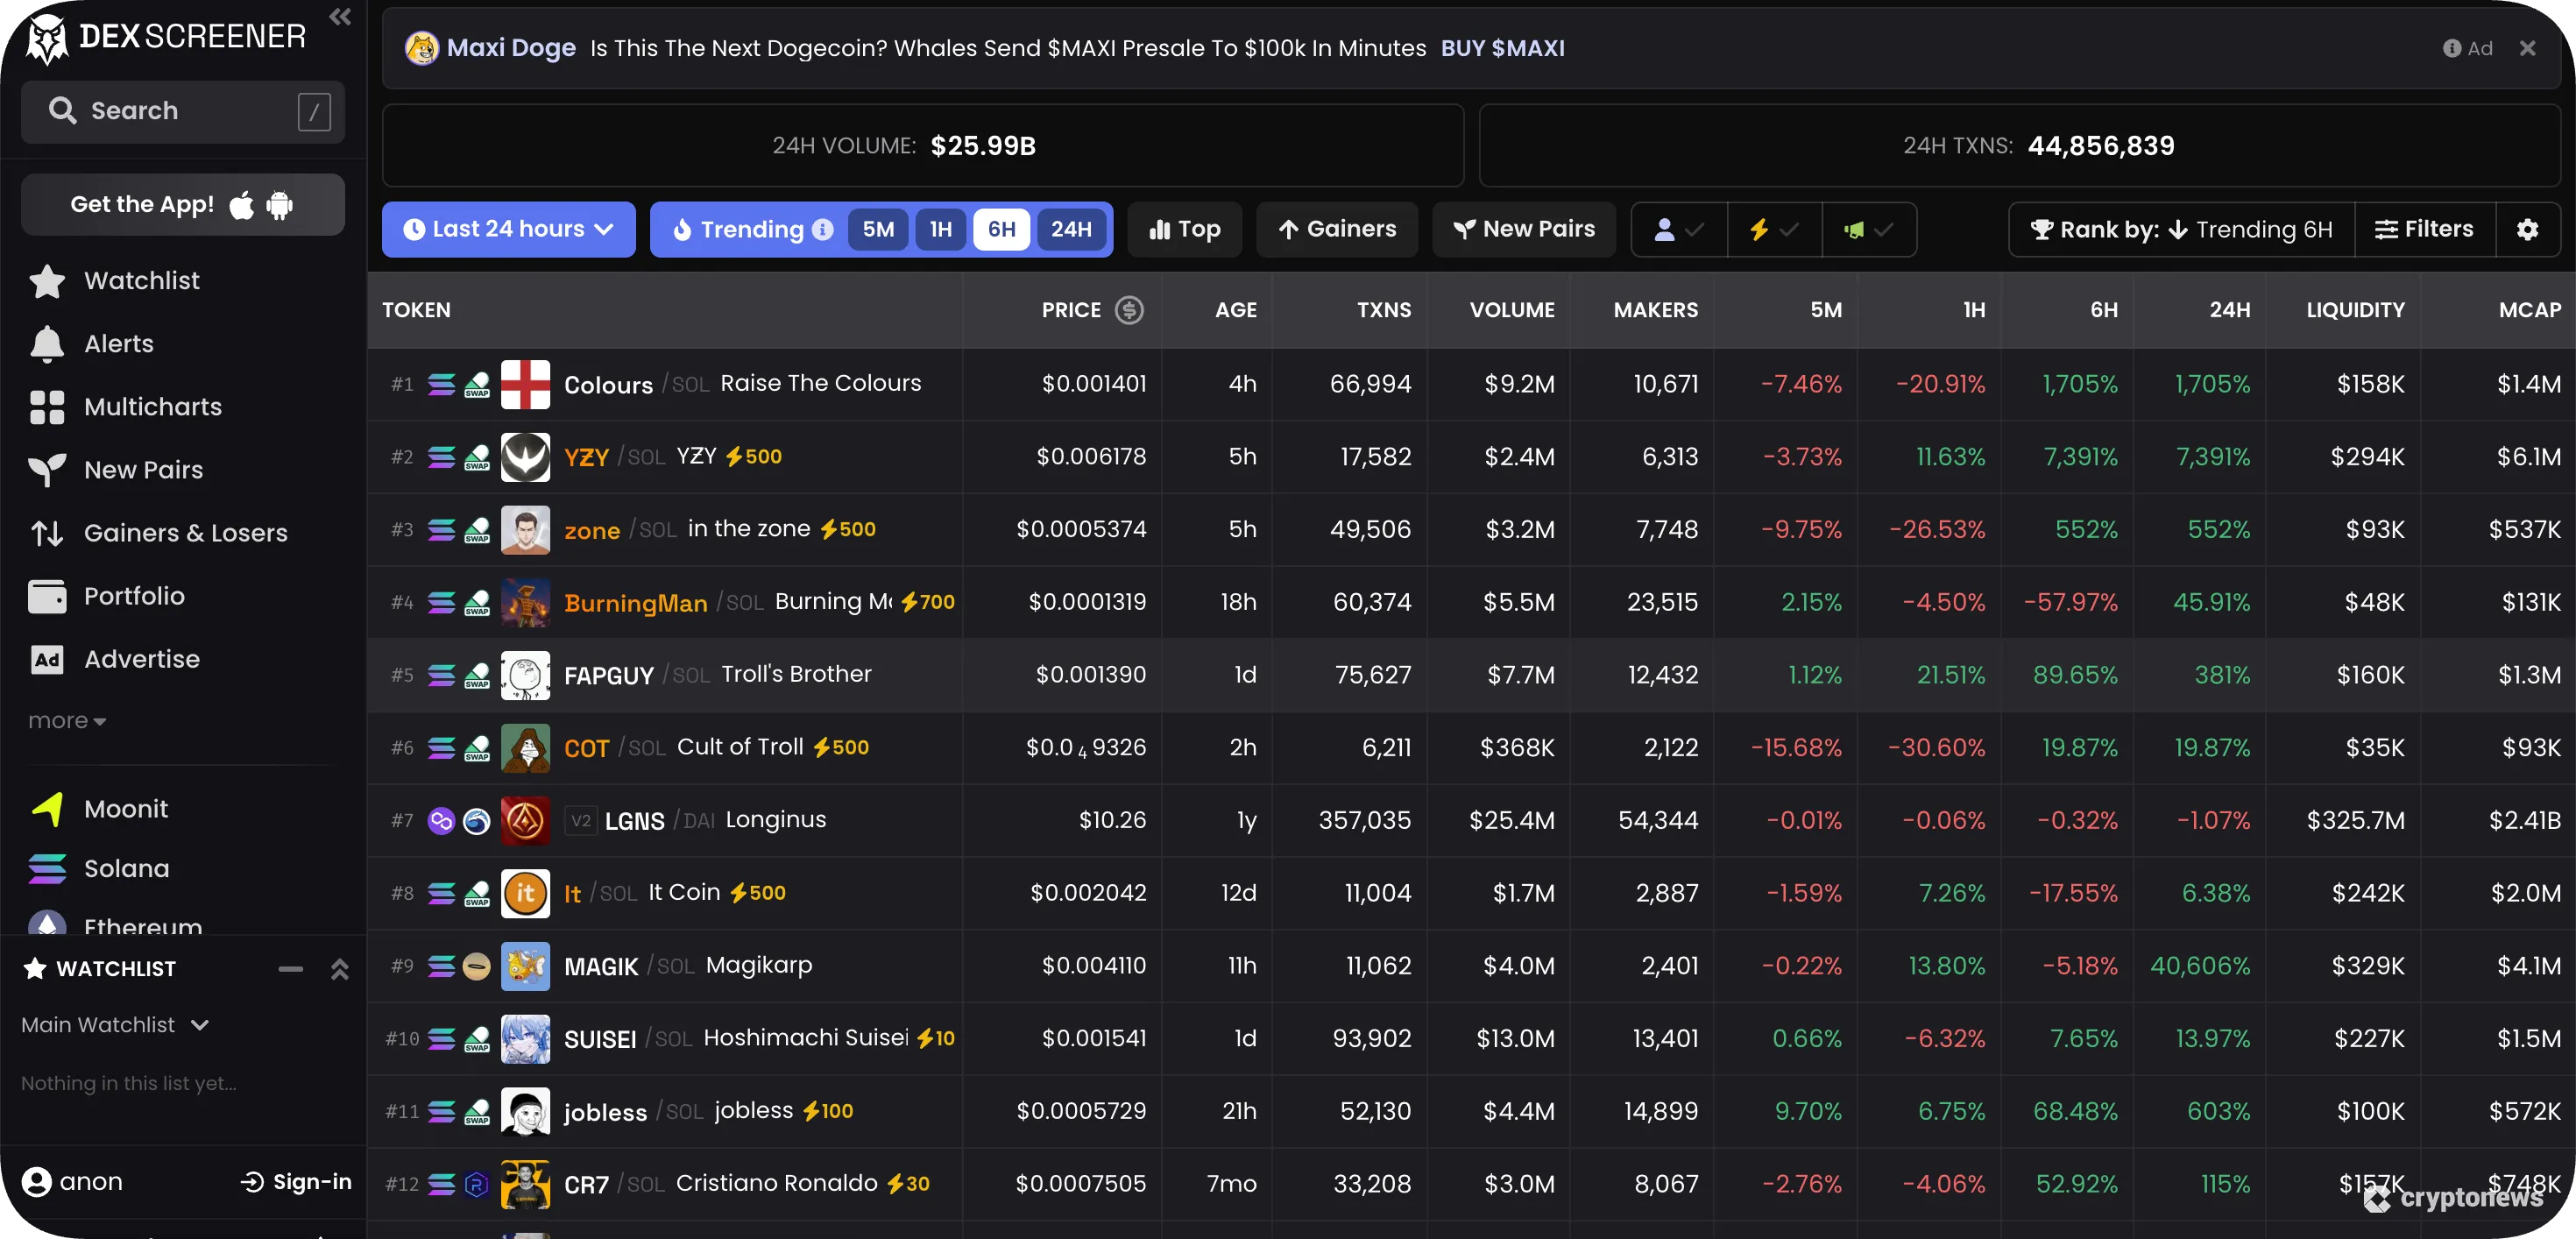Switch to the 1H trending tab

click(940, 229)
